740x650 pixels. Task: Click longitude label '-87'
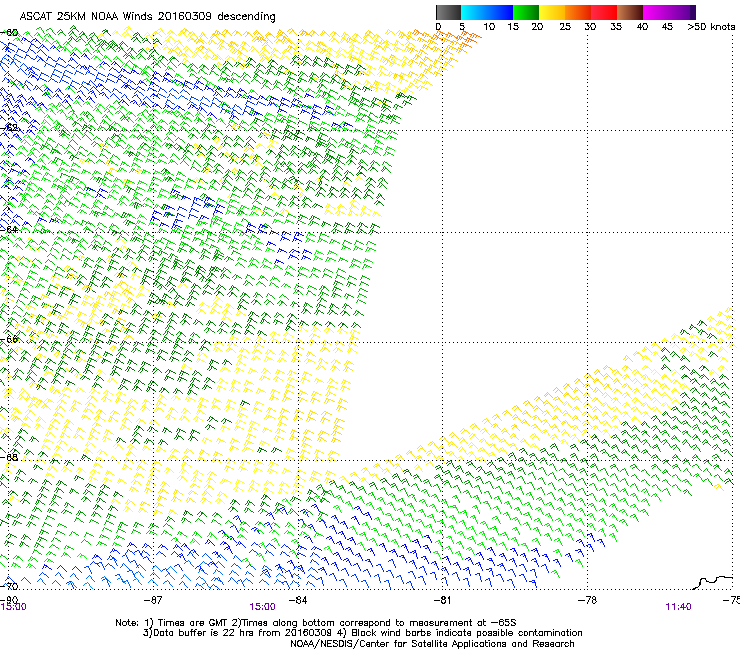click(x=153, y=599)
